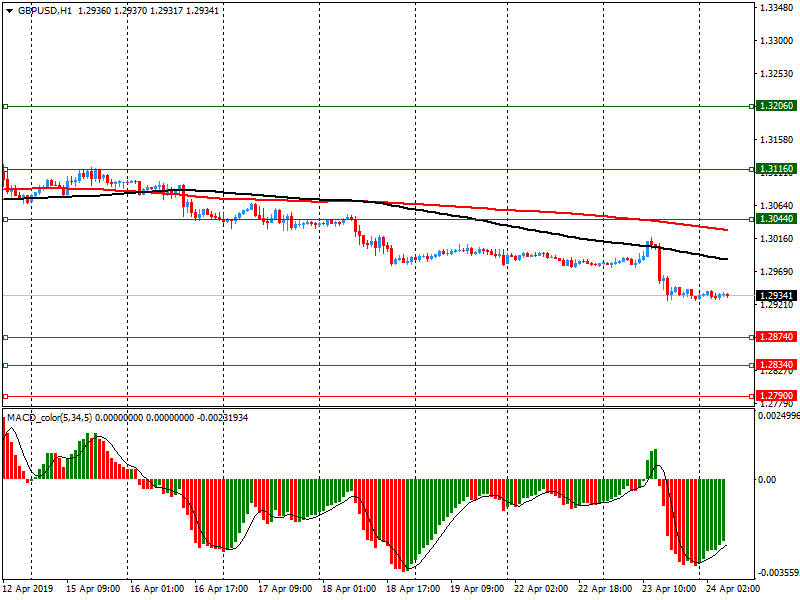Screen dimensions: 800x600
Task: Click the 1.31580 price scale value
Action: (x=777, y=140)
